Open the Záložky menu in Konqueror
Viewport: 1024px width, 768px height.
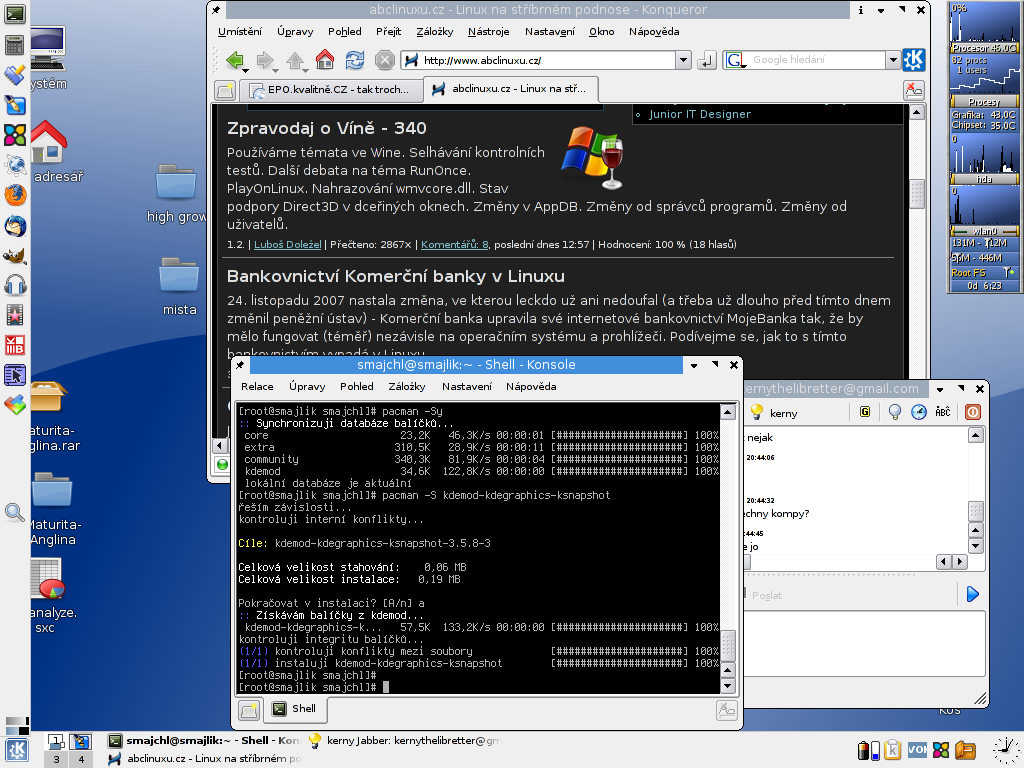pos(434,31)
